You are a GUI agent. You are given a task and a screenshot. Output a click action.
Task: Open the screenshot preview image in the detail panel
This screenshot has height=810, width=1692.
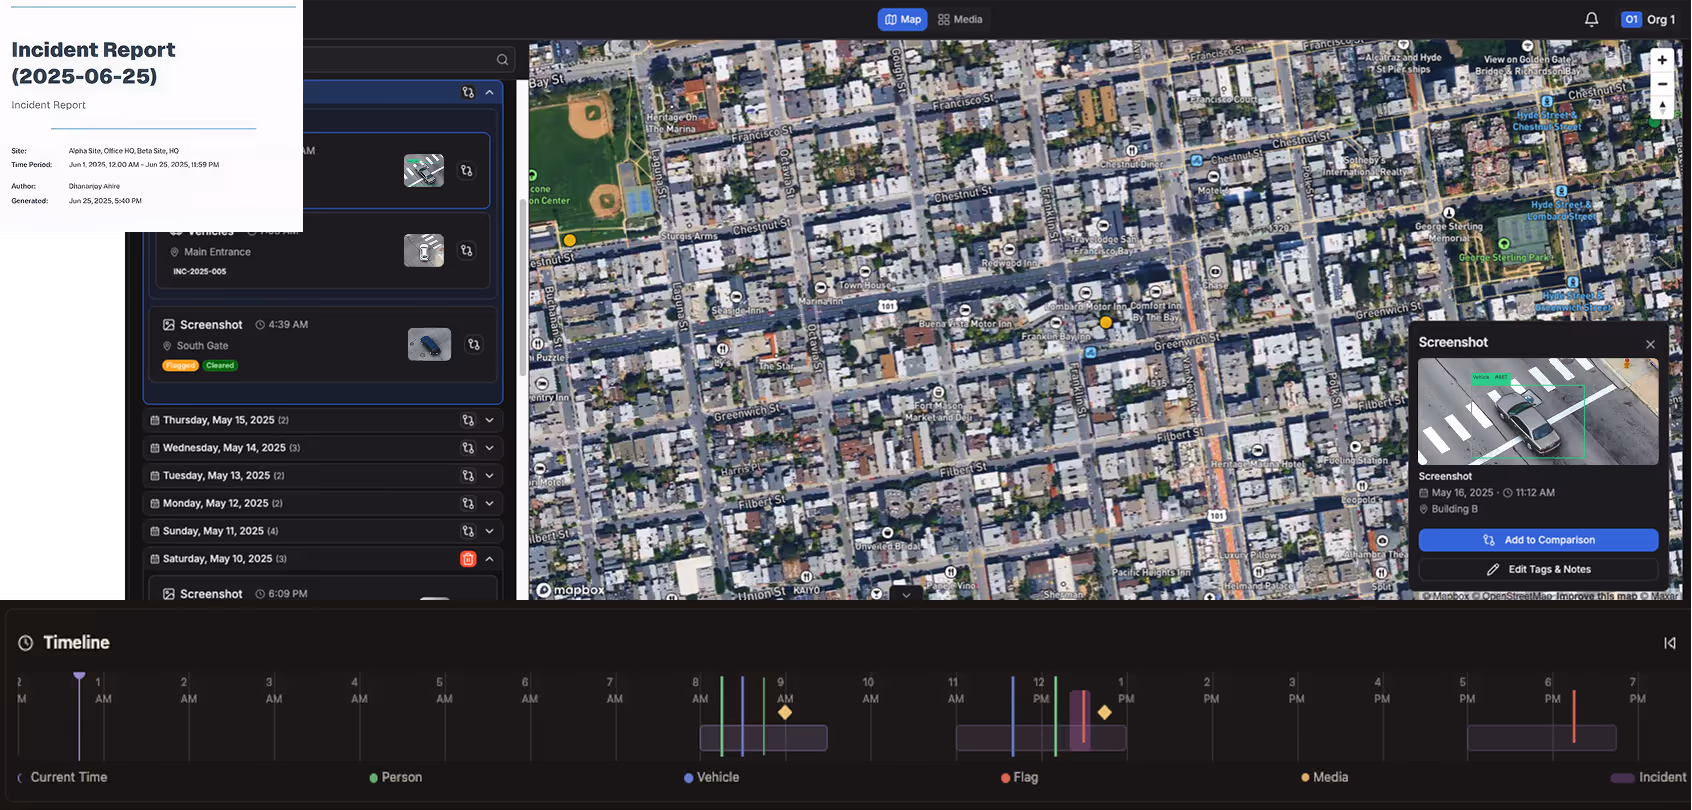click(x=1538, y=411)
